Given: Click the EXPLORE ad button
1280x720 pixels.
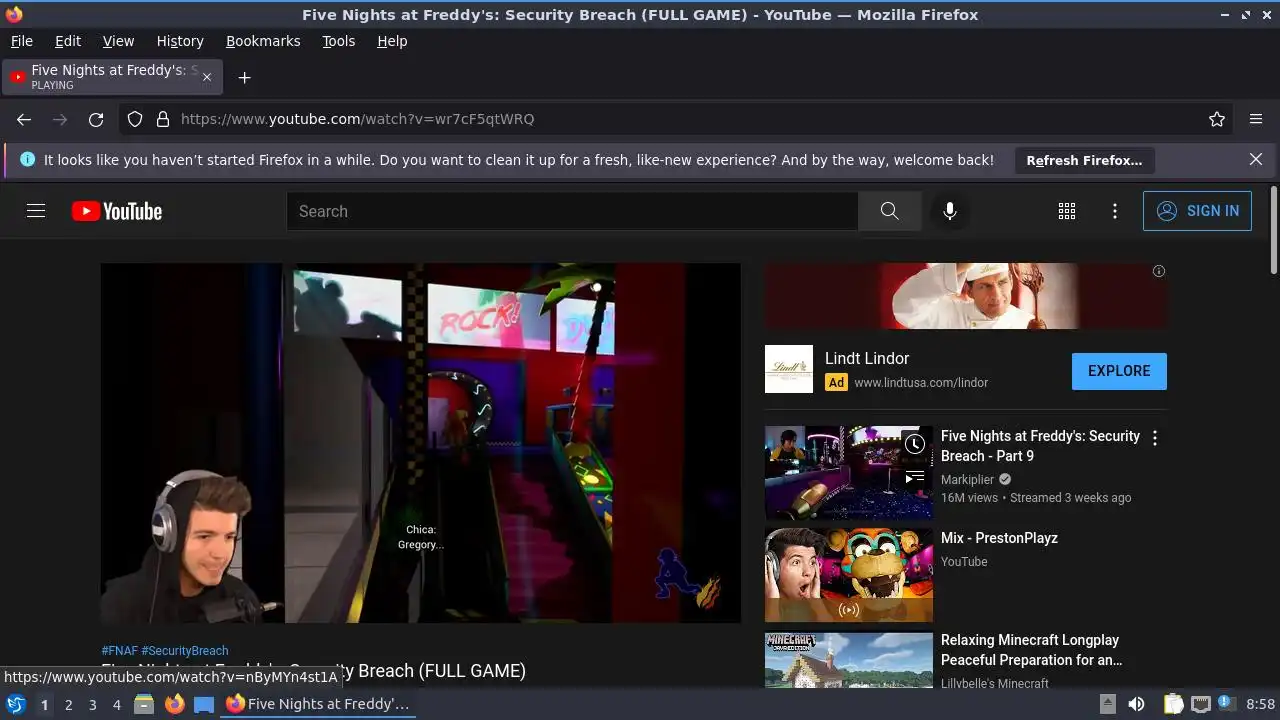Looking at the screenshot, I should [x=1119, y=371].
